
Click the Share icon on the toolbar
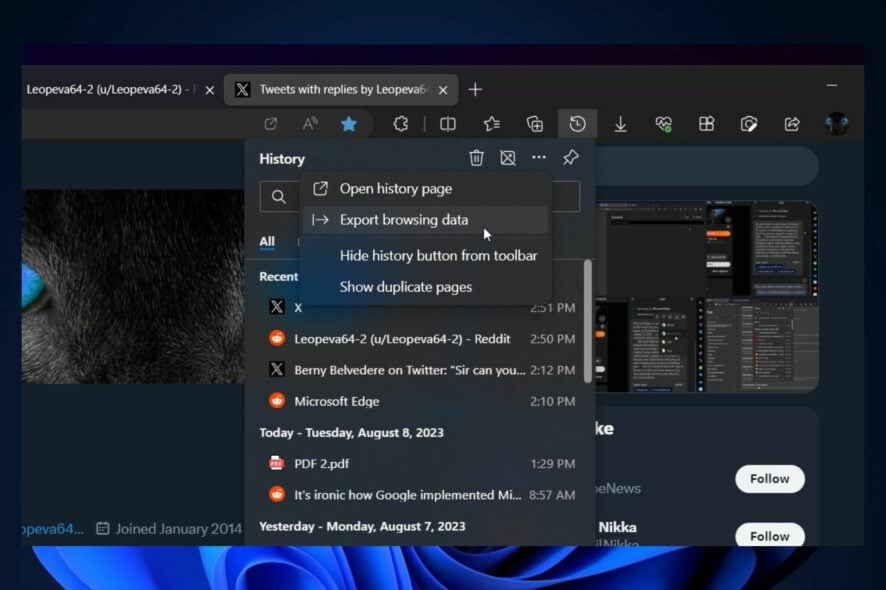(x=791, y=123)
